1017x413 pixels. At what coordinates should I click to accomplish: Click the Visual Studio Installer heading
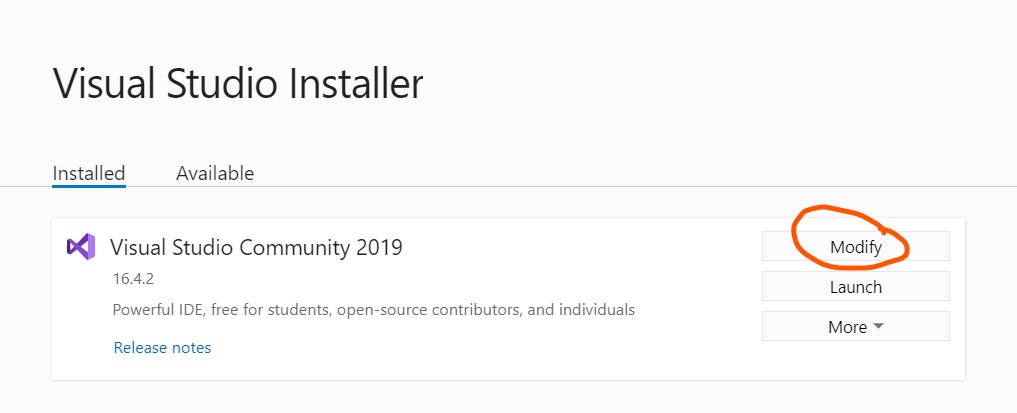238,83
